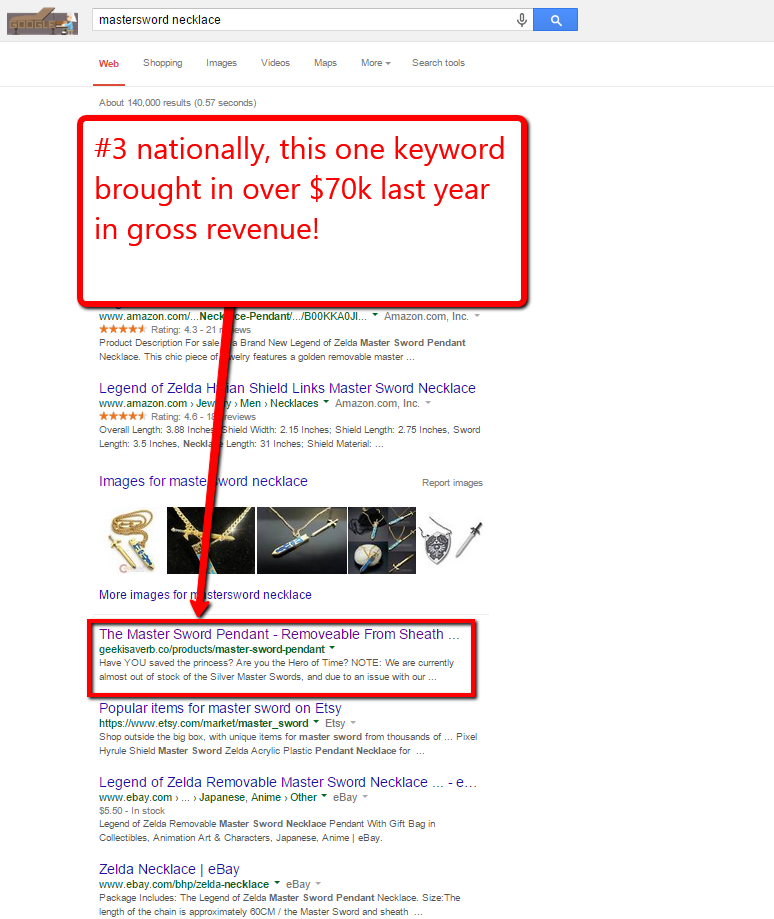Viewport: 774px width, 919px height.
Task: Open green arrow after etsy.com/market/master_sword URL
Action: [316, 722]
